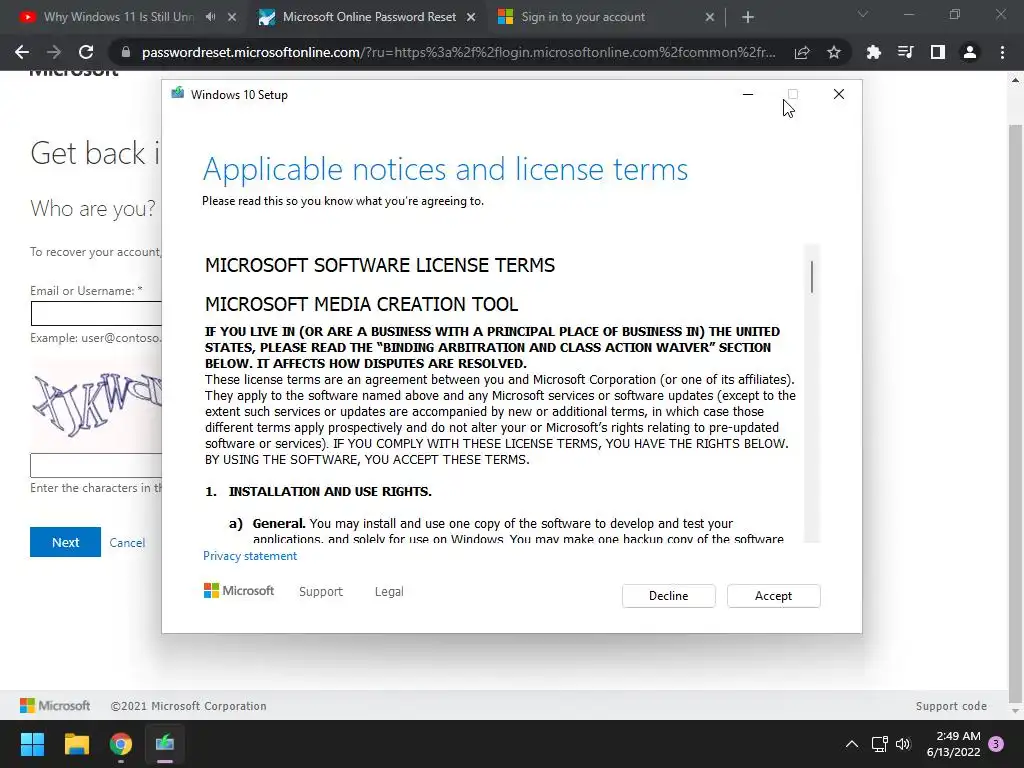The image size is (1024, 768).
Task: Open Chrome from the taskbar
Action: click(x=121, y=744)
